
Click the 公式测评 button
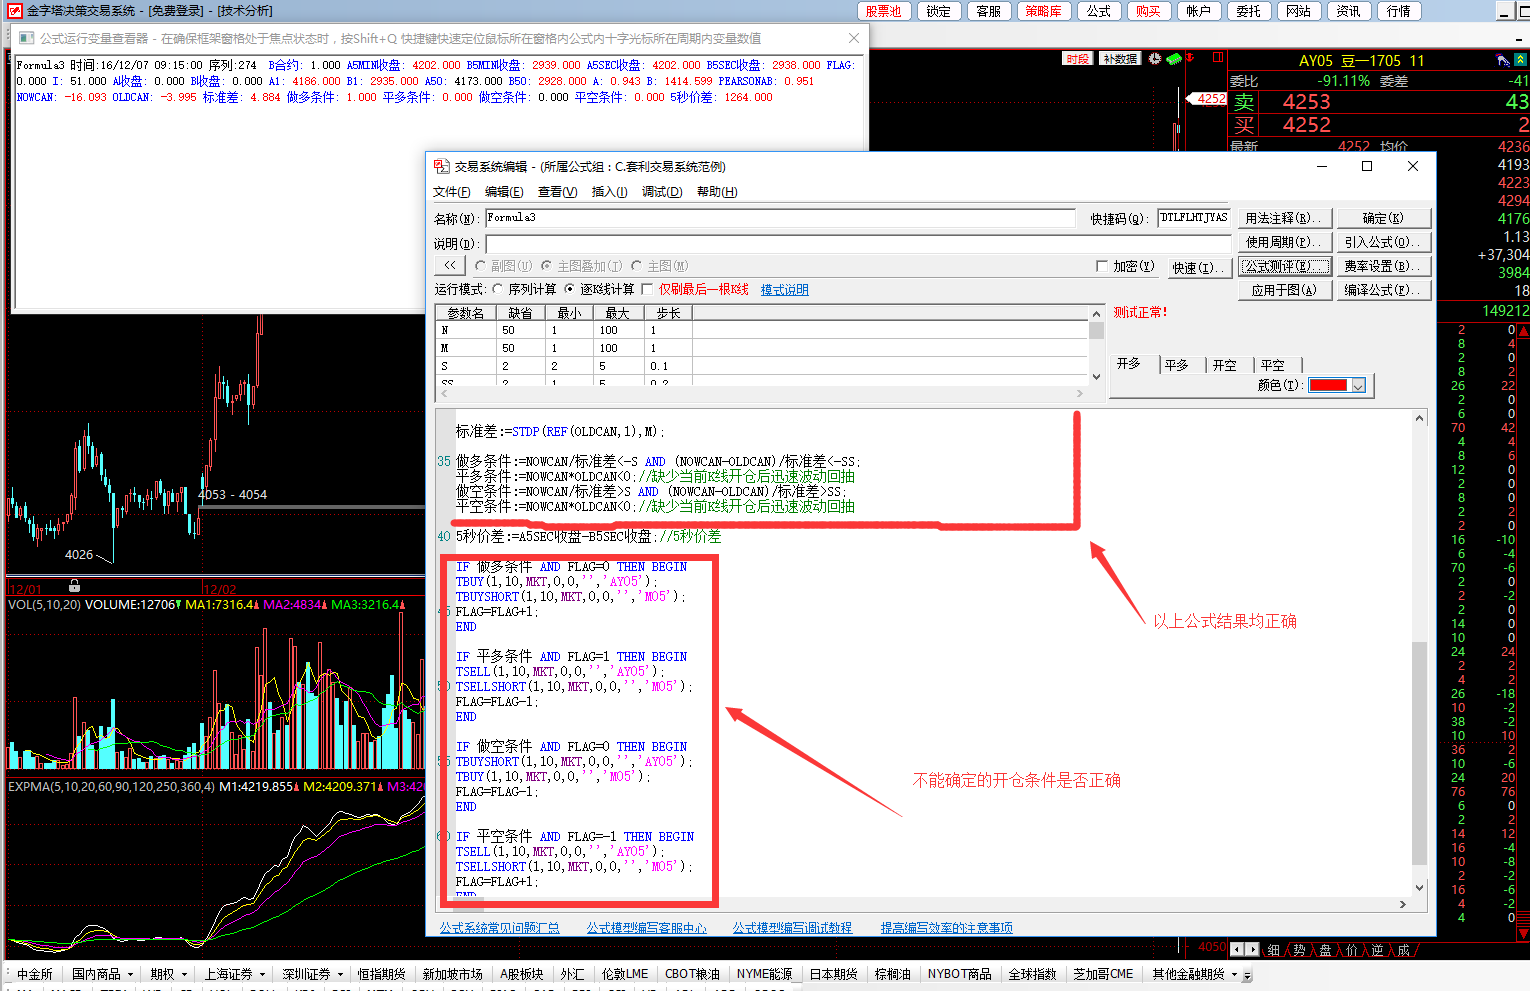tap(1285, 266)
